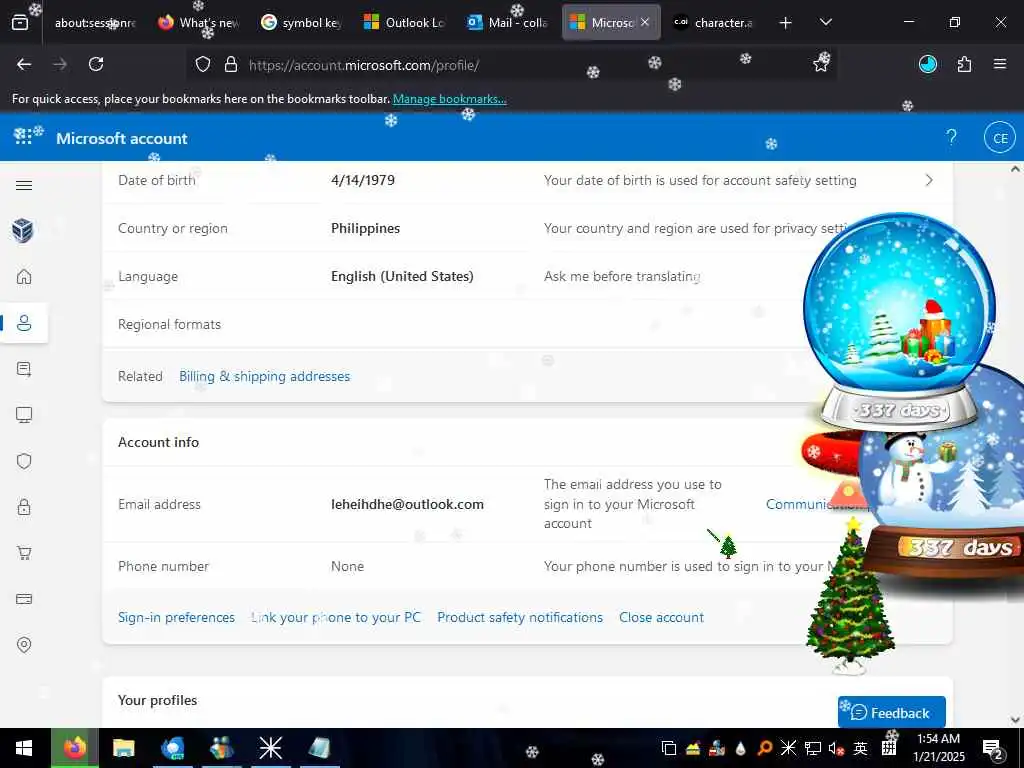
Task: Open File Explorer from the taskbar
Action: (x=123, y=748)
